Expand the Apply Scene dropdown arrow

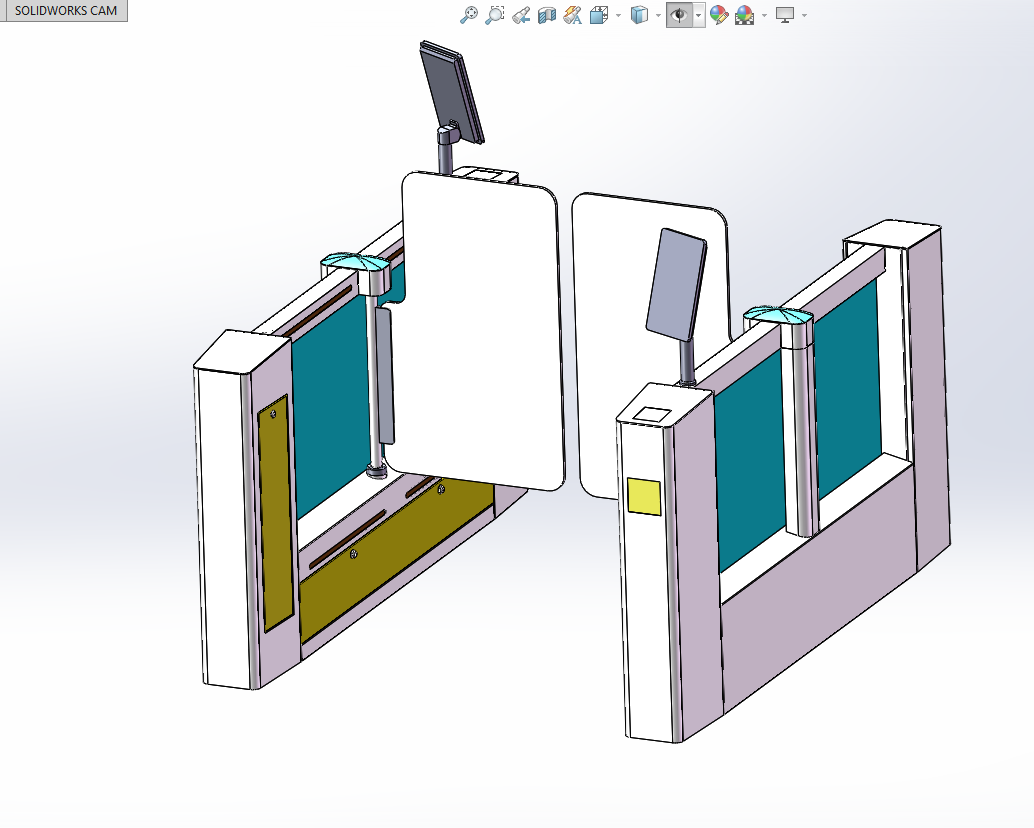click(764, 15)
